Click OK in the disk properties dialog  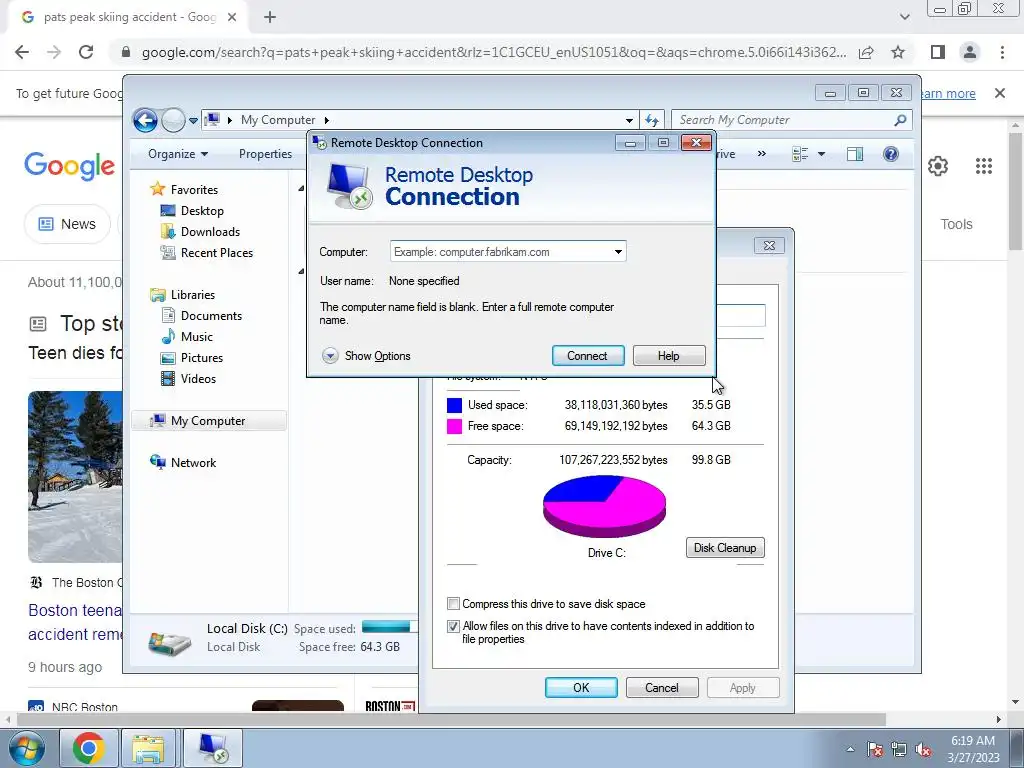[581, 688]
